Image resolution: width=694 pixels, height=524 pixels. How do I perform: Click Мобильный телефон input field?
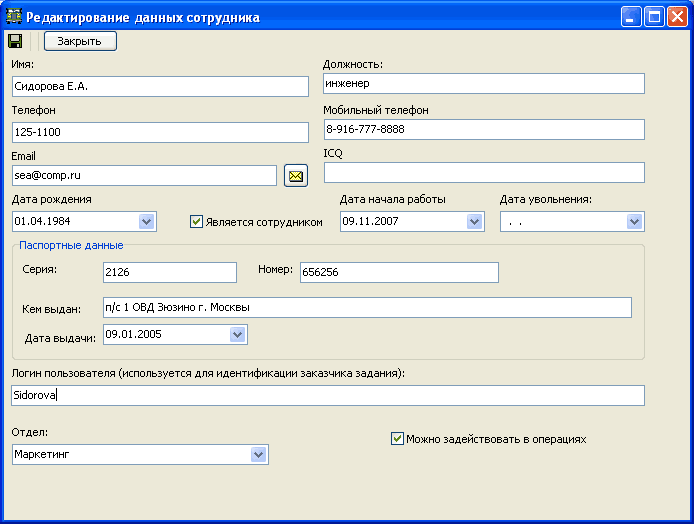[484, 129]
